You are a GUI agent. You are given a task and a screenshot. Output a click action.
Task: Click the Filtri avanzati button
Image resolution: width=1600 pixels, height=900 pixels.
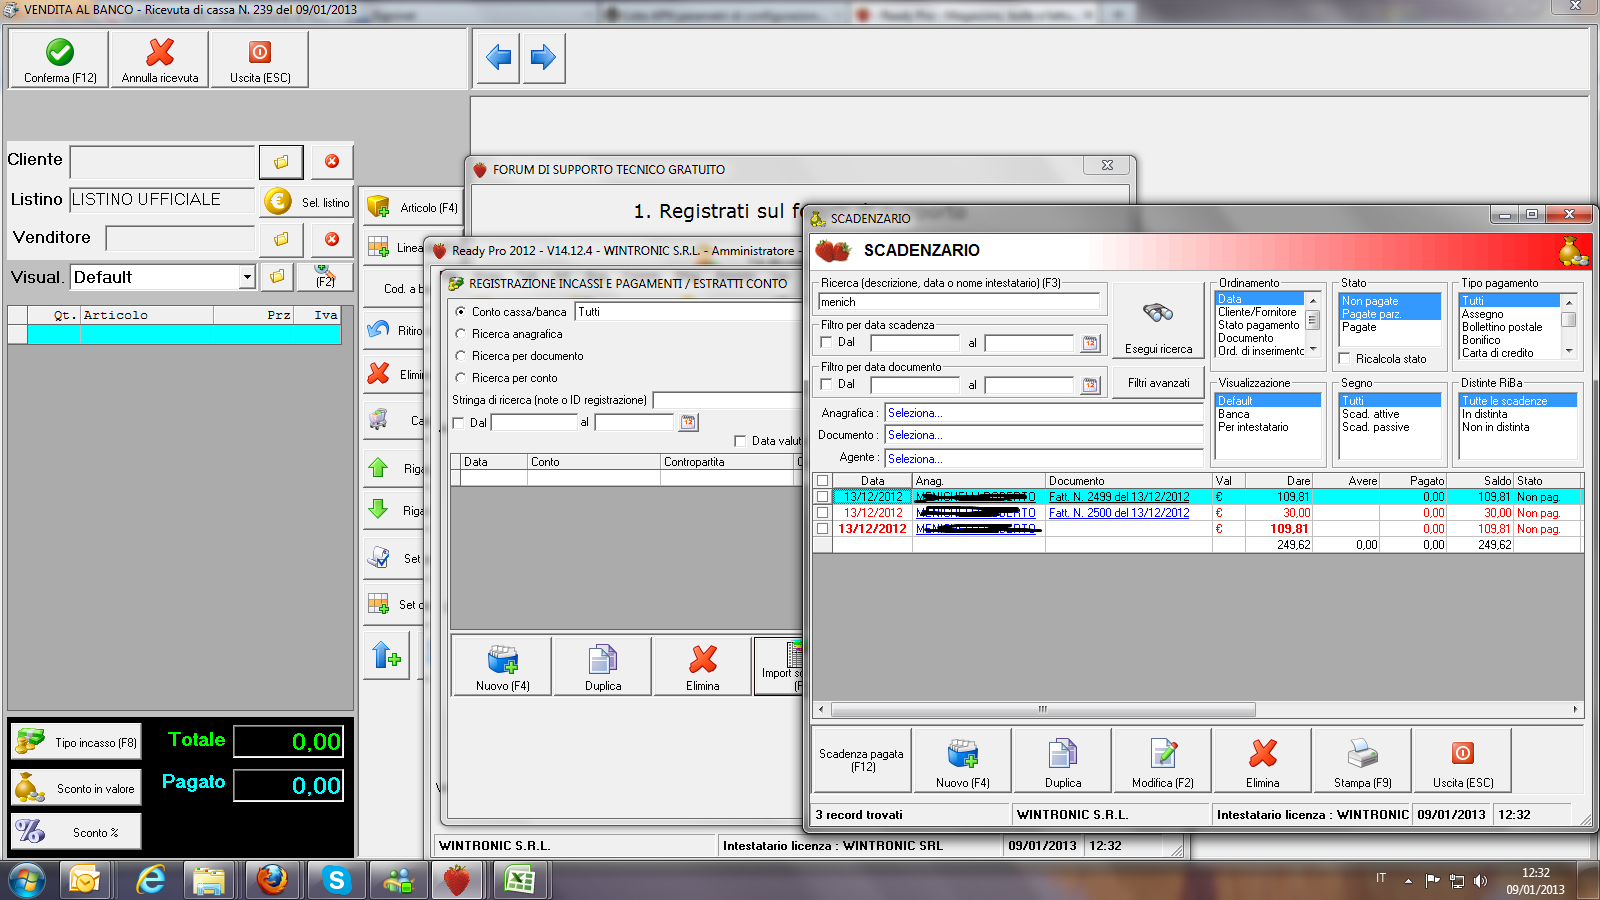pos(1158,383)
